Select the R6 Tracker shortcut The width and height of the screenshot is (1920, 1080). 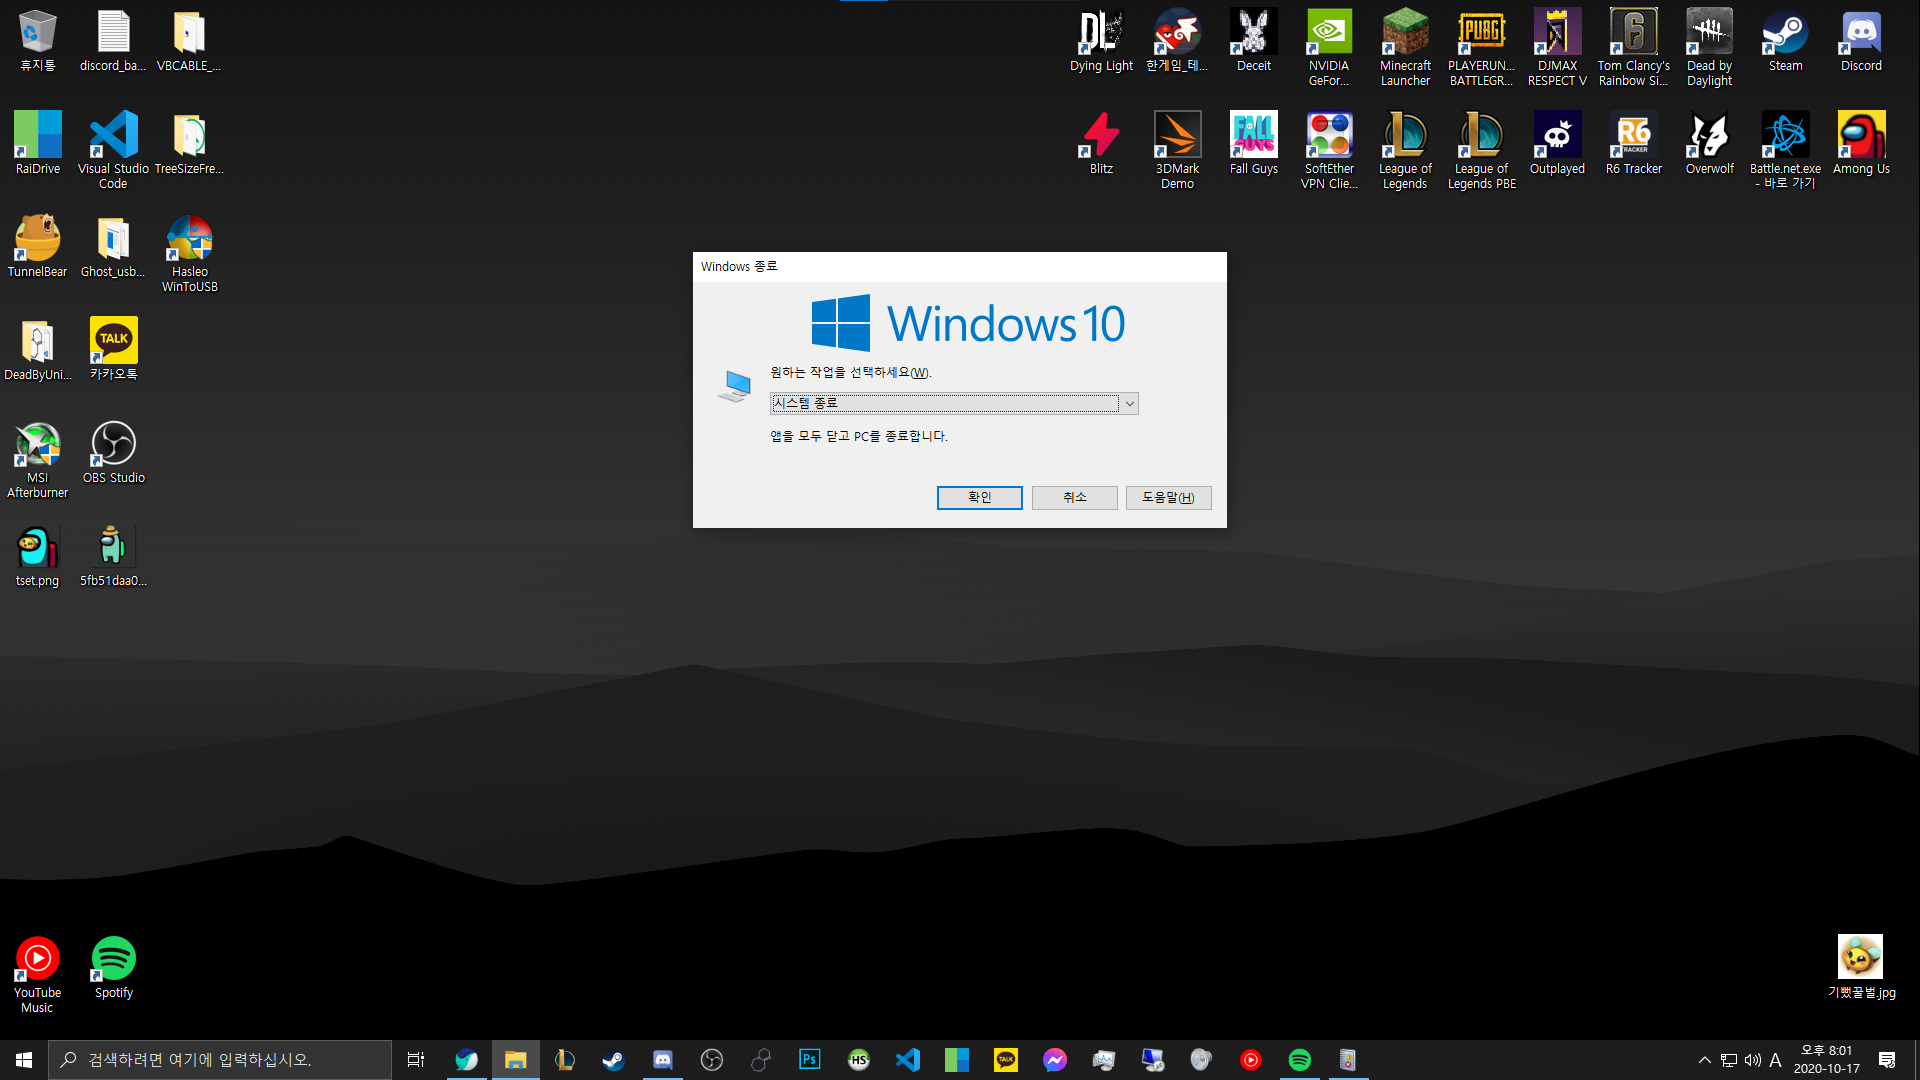click(x=1633, y=144)
